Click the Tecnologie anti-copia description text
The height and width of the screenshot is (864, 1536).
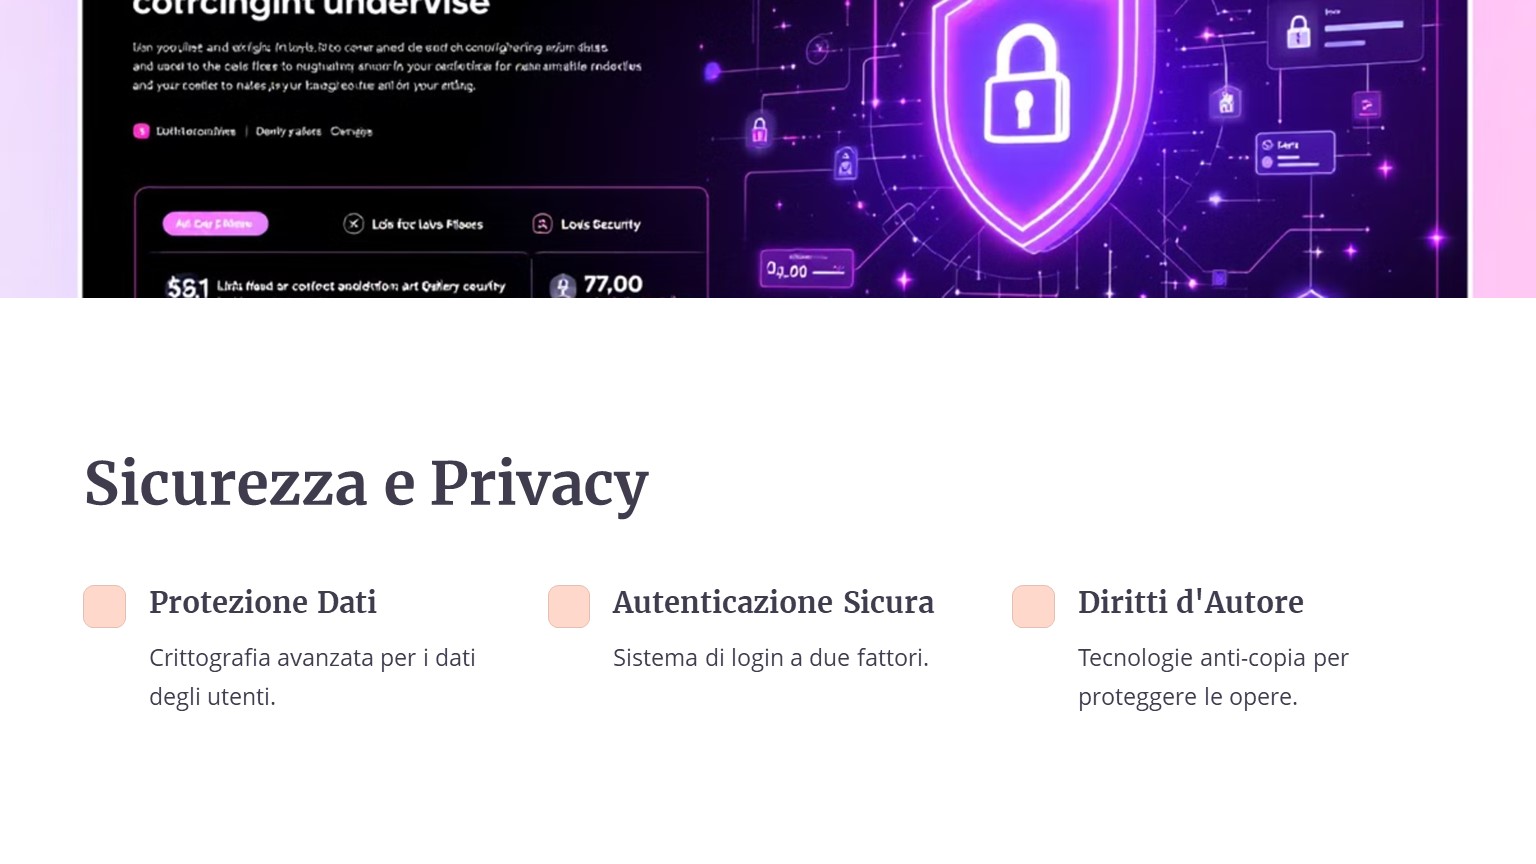pyautogui.click(x=1213, y=677)
